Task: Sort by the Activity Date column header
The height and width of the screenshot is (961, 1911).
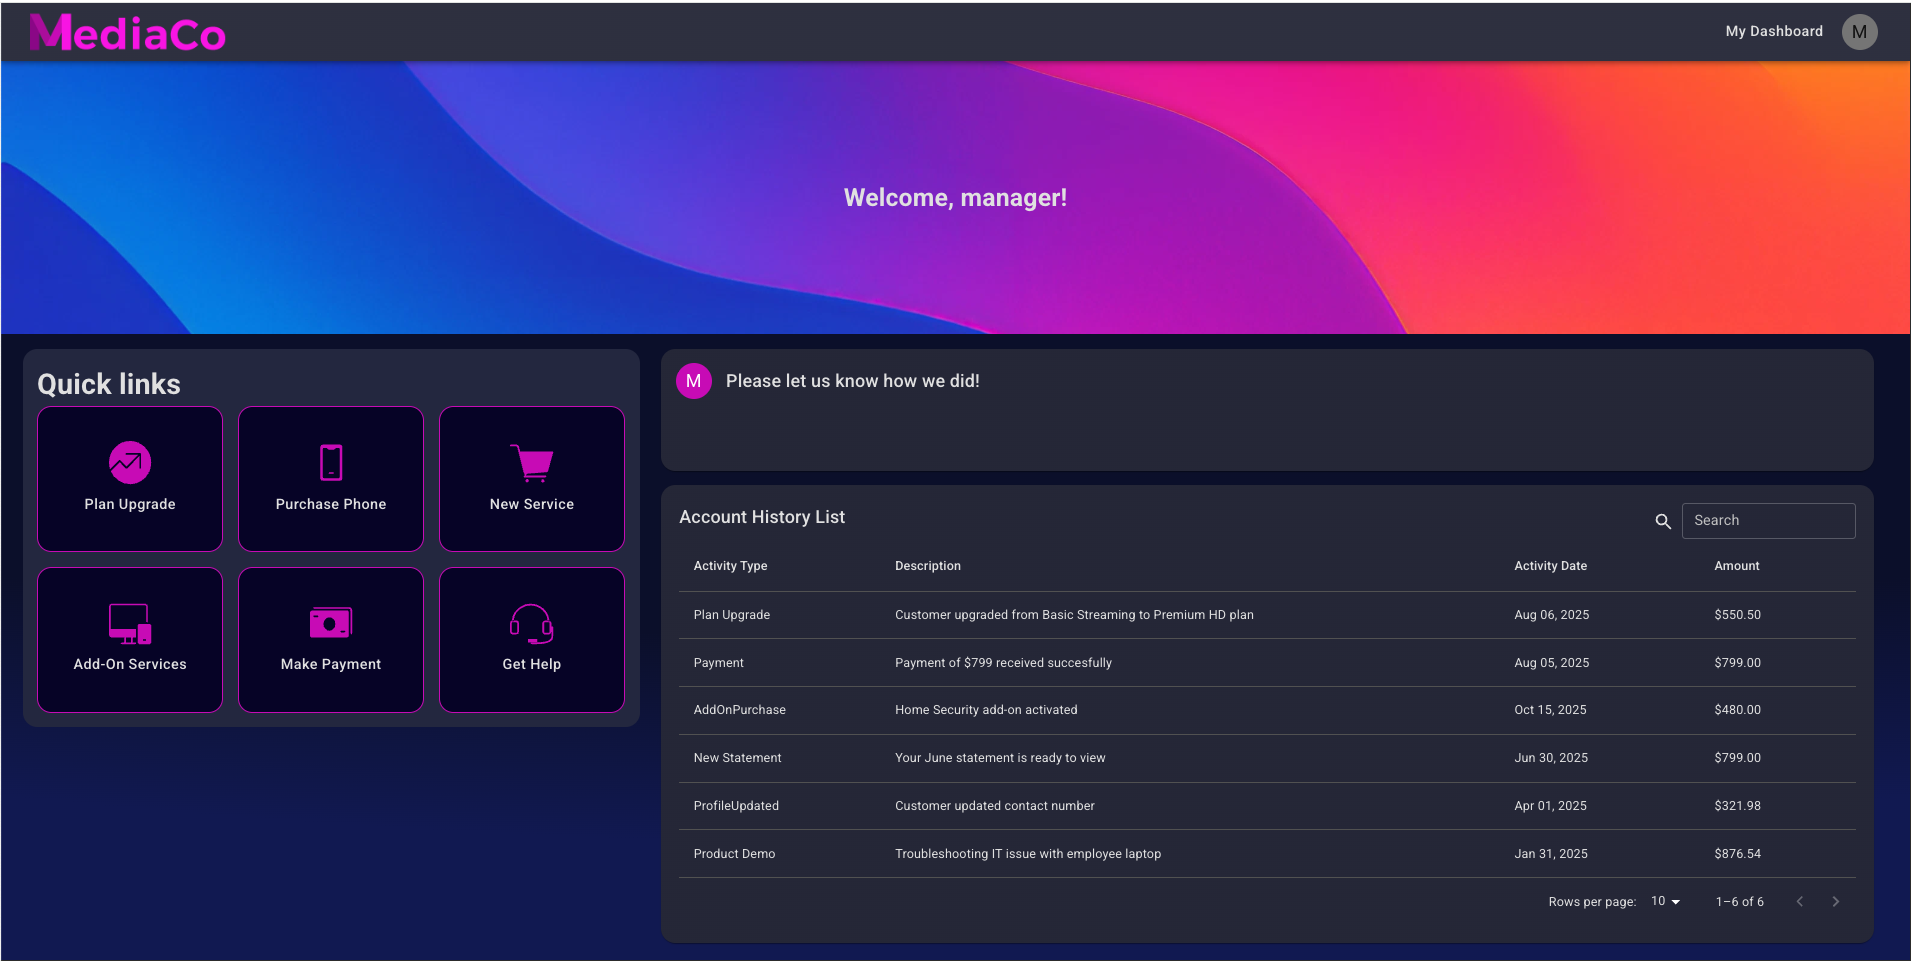Action: 1550,566
